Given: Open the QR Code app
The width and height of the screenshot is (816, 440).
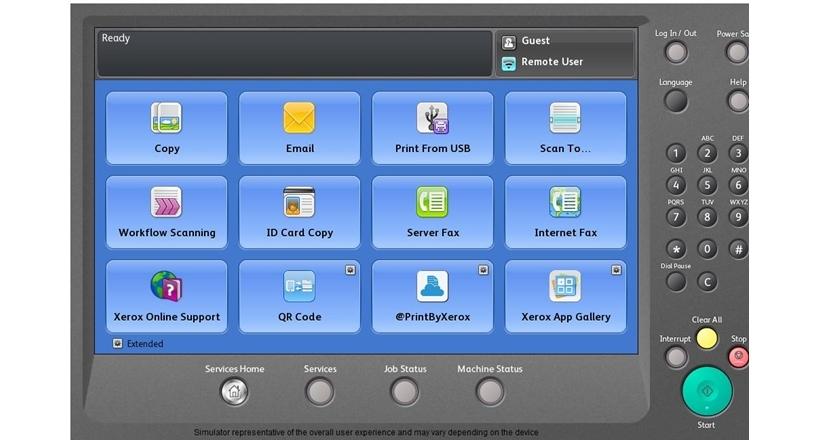Looking at the screenshot, I should [x=299, y=296].
